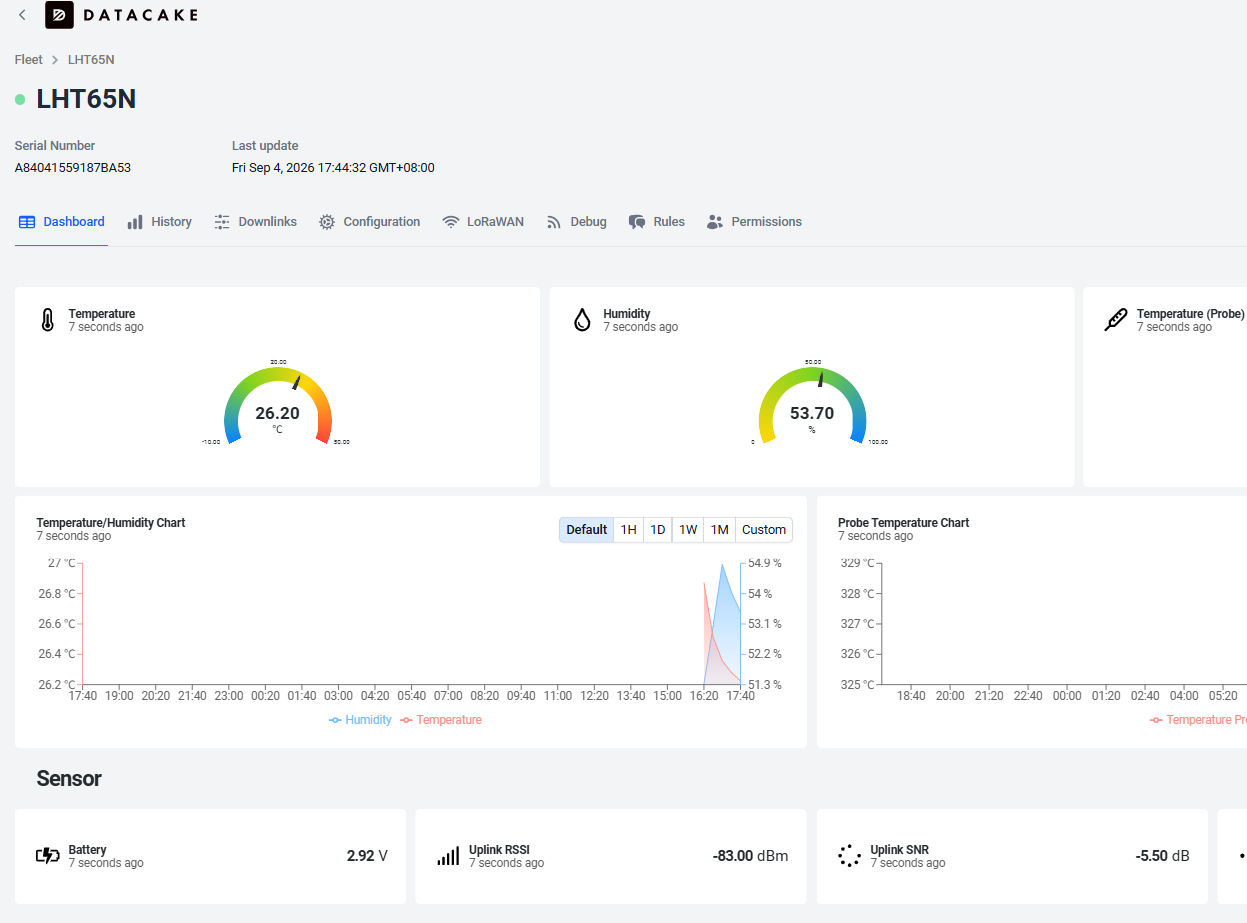Viewport: 1247px width, 923px height.
Task: Click the LHT65N device title
Action: 86,99
